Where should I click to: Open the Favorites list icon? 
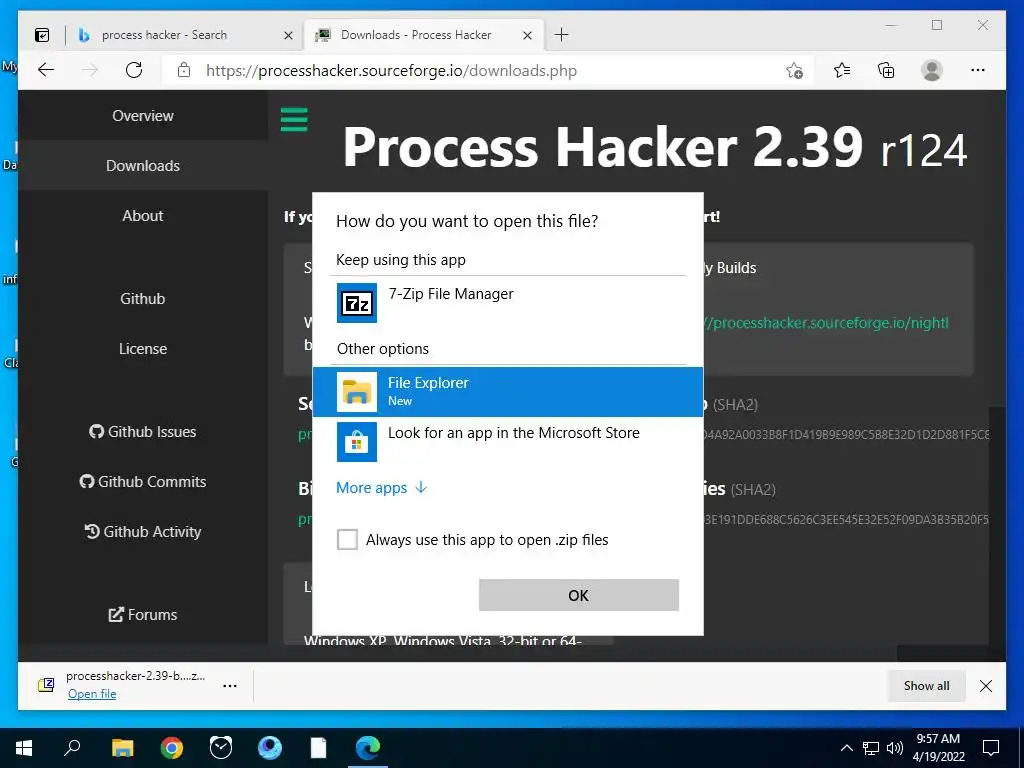click(842, 70)
